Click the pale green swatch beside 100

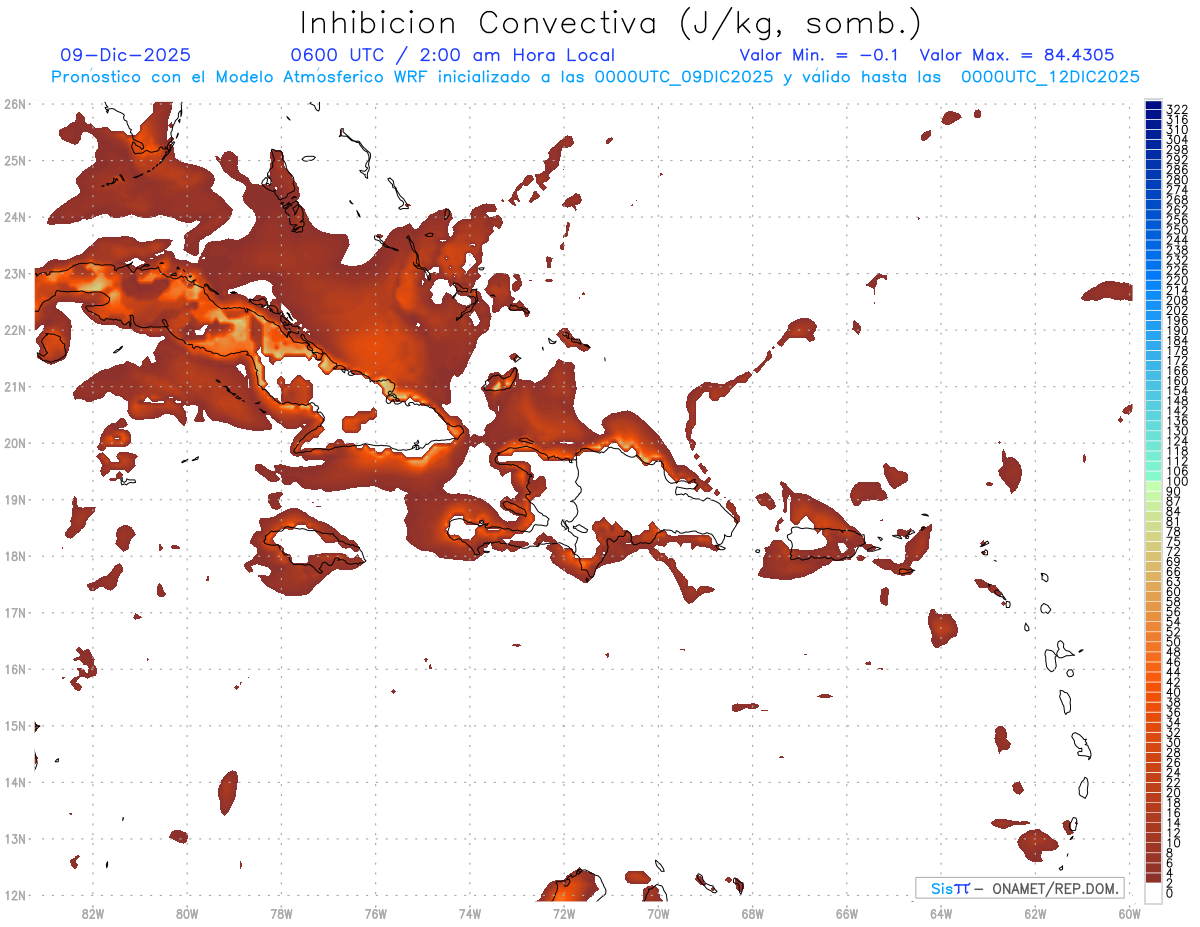pos(1153,484)
